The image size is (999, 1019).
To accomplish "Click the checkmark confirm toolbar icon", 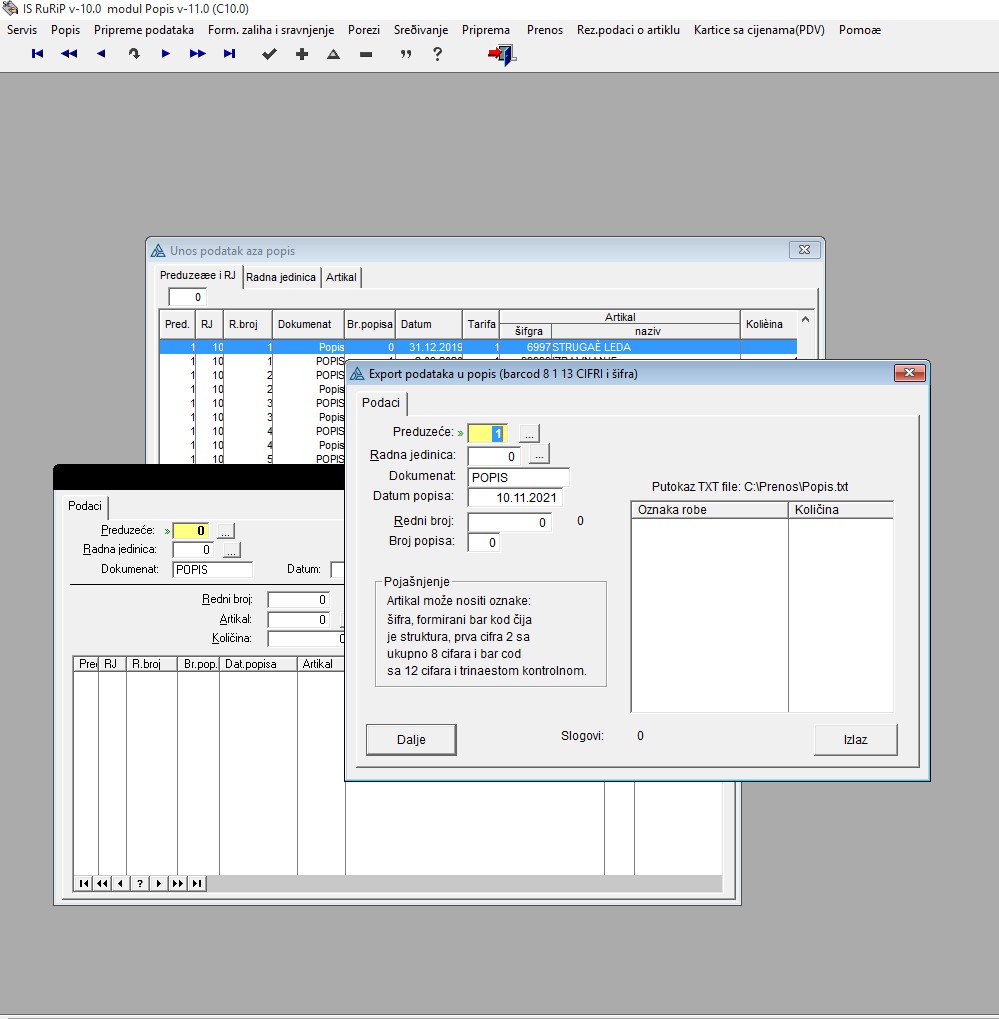I will pyautogui.click(x=269, y=54).
